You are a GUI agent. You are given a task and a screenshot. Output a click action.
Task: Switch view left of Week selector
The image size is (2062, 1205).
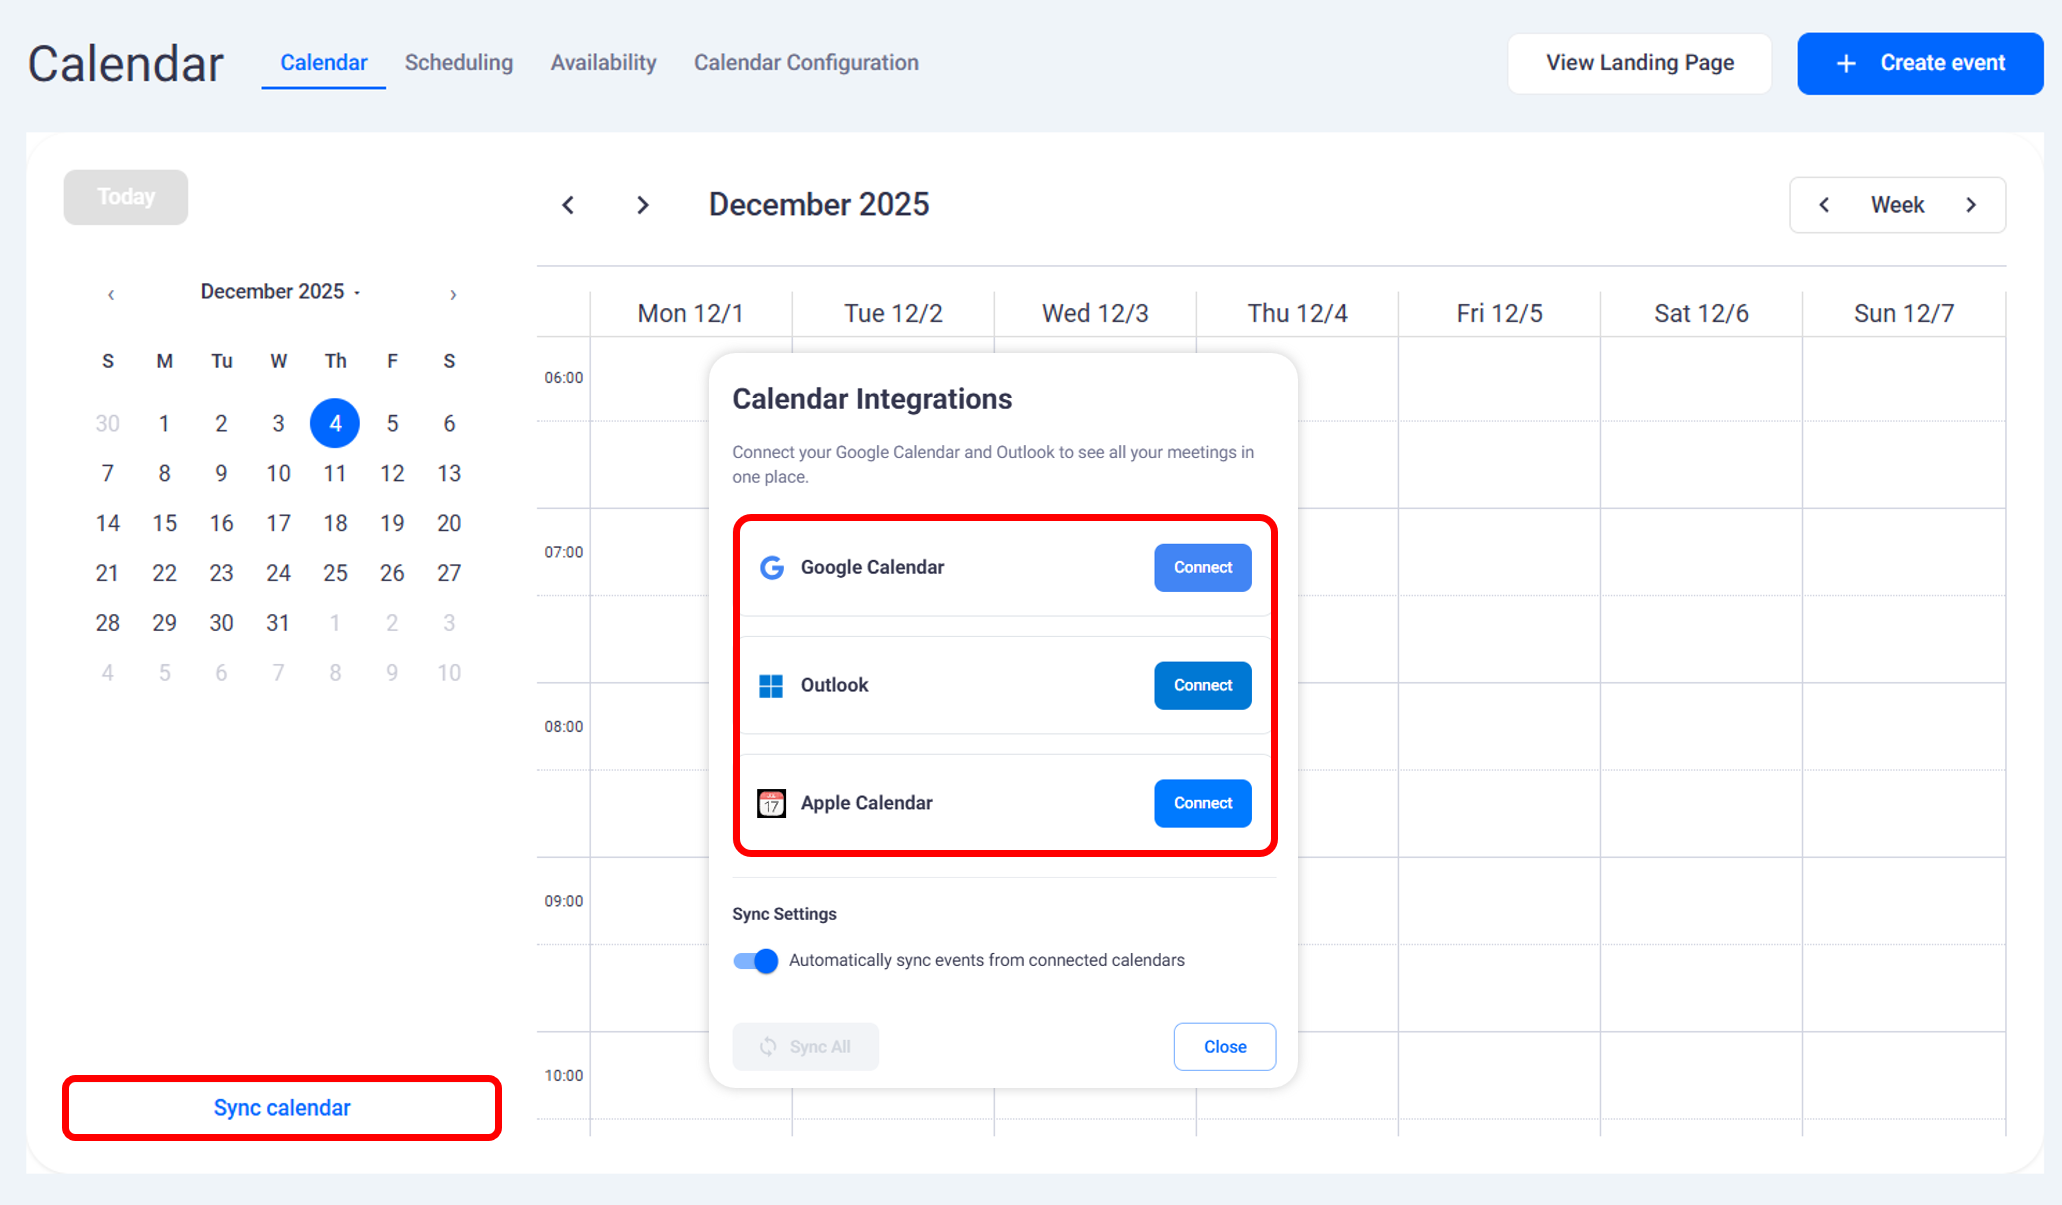(x=1824, y=205)
